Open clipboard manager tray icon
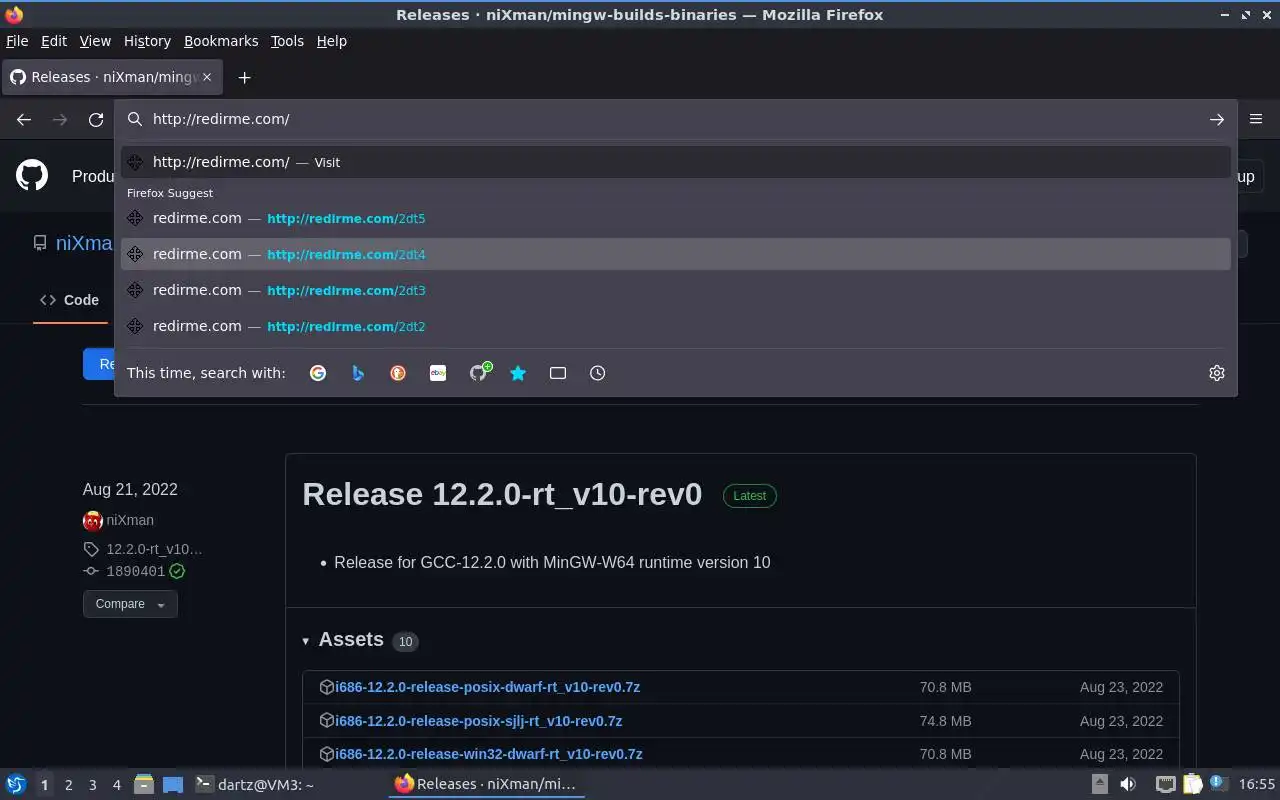 coord(1192,784)
